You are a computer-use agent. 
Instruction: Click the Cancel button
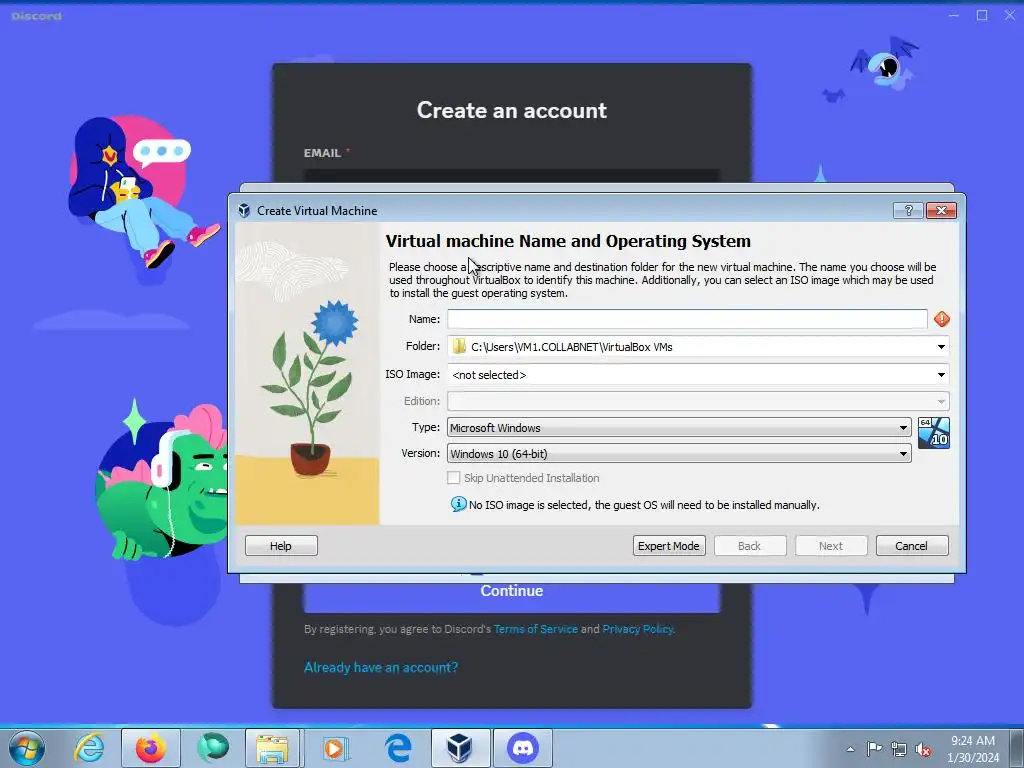click(912, 546)
